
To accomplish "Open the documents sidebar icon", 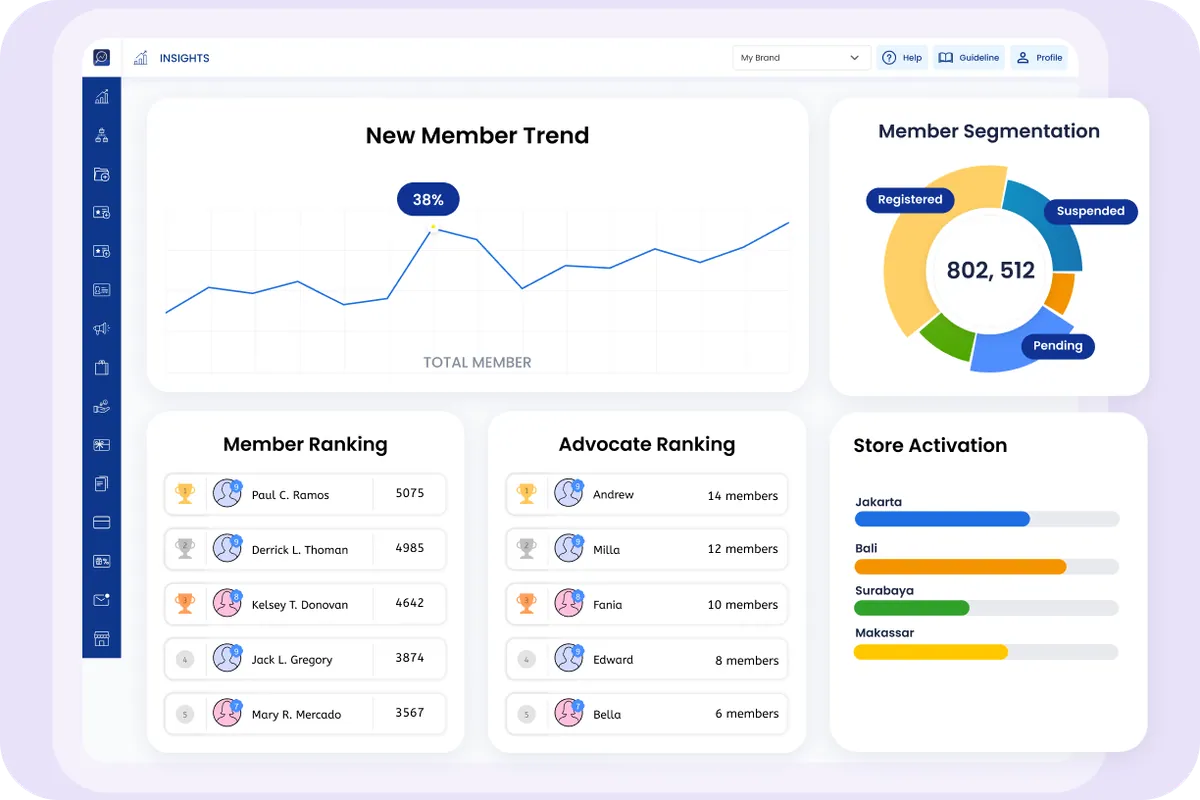I will pyautogui.click(x=101, y=483).
